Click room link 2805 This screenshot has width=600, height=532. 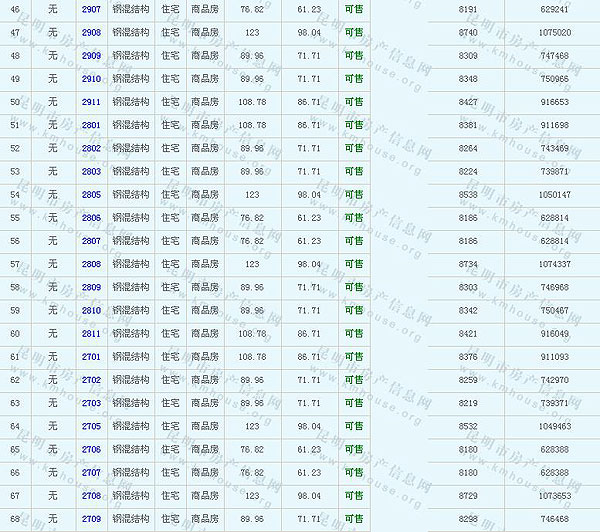tap(91, 194)
